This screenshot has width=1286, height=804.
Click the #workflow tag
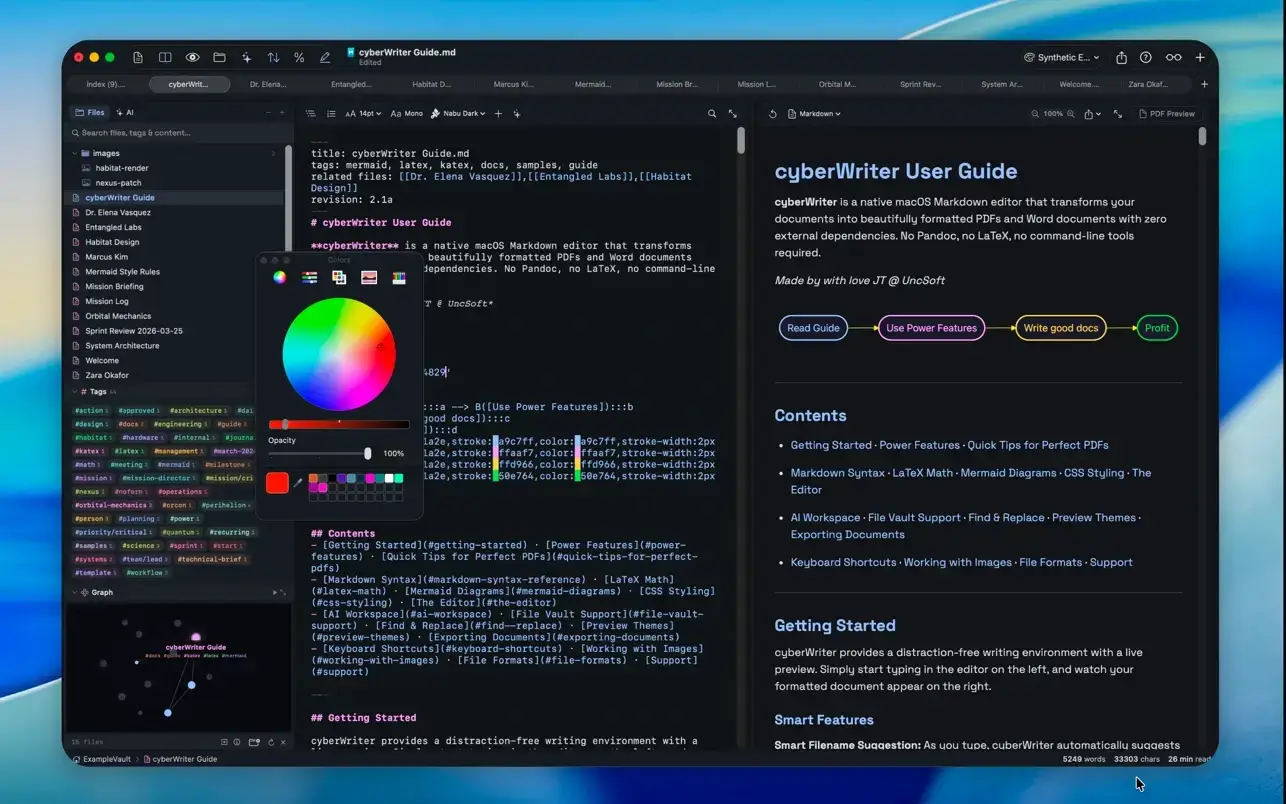(x=145, y=573)
